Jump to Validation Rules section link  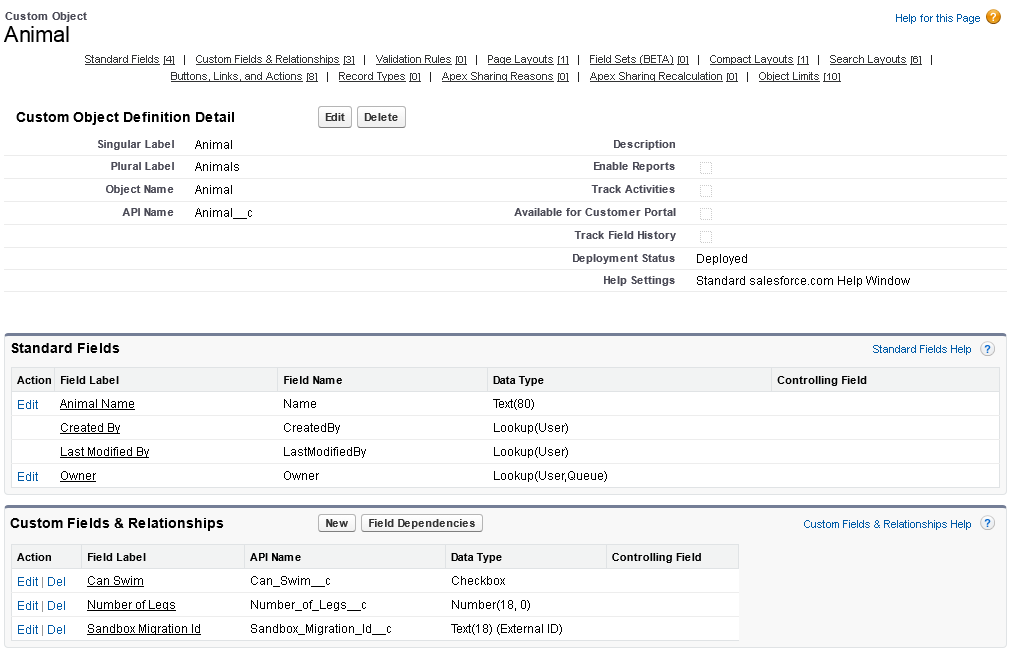413,60
